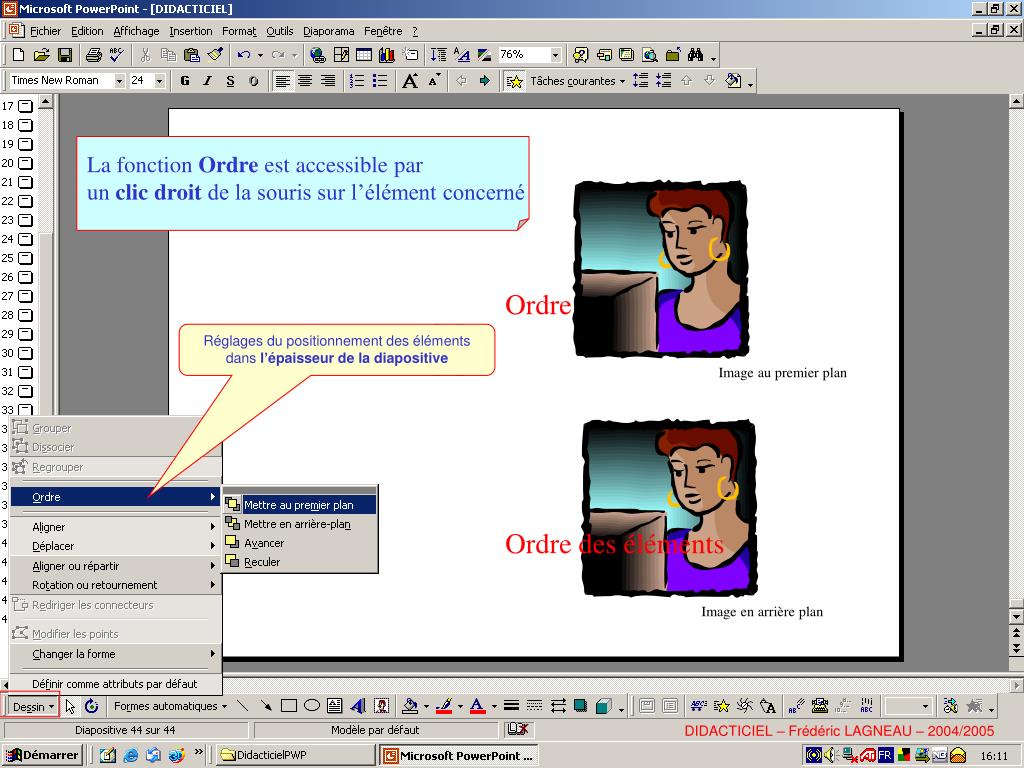Select the Line drawing tool
This screenshot has height=768, width=1024.
coord(242,706)
